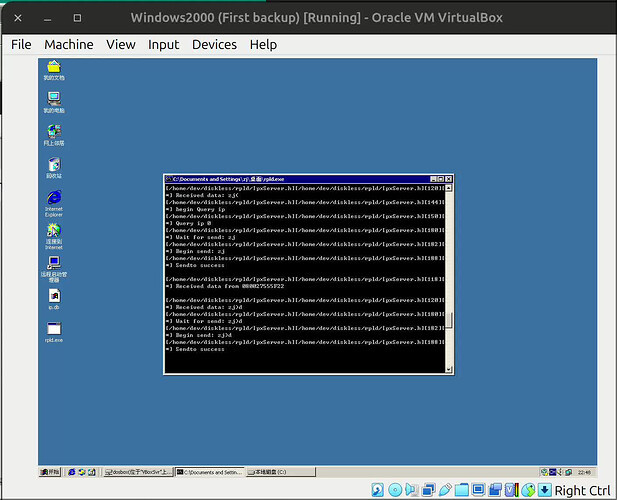617x500 pixels.
Task: Click the mouse integration status icon
Action: point(528,490)
